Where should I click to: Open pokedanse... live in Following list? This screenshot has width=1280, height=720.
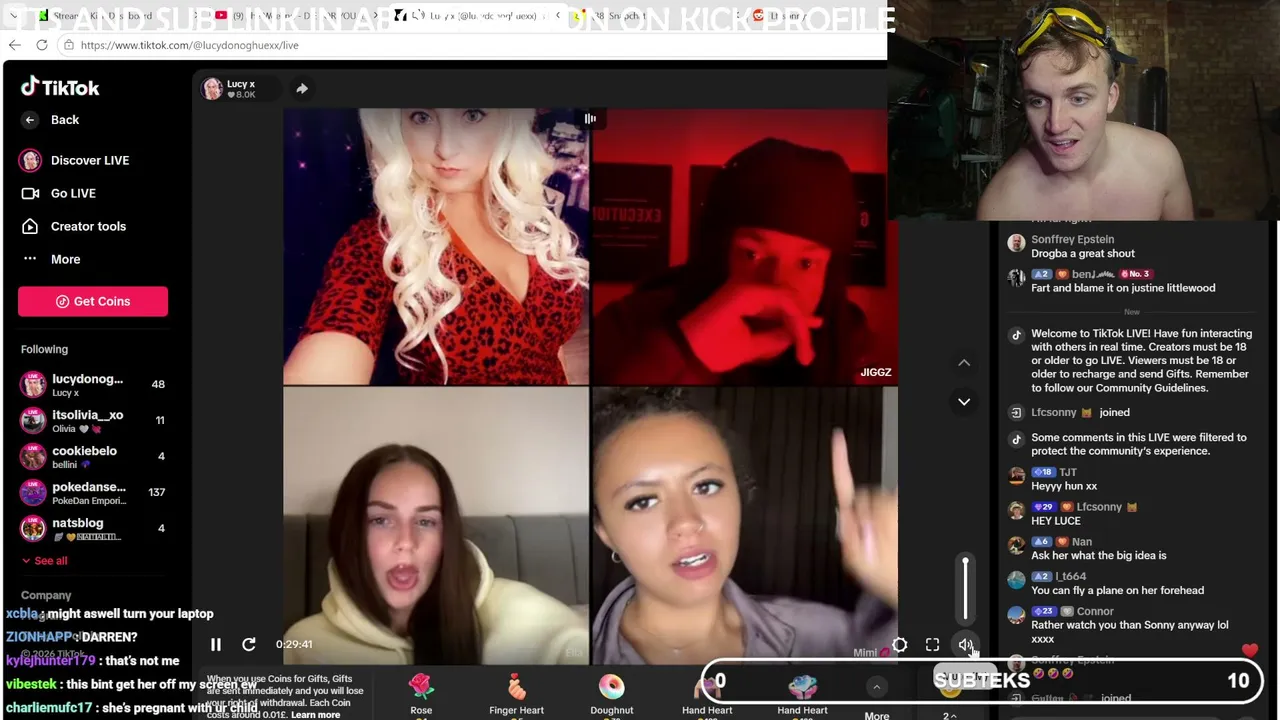pyautogui.click(x=93, y=492)
